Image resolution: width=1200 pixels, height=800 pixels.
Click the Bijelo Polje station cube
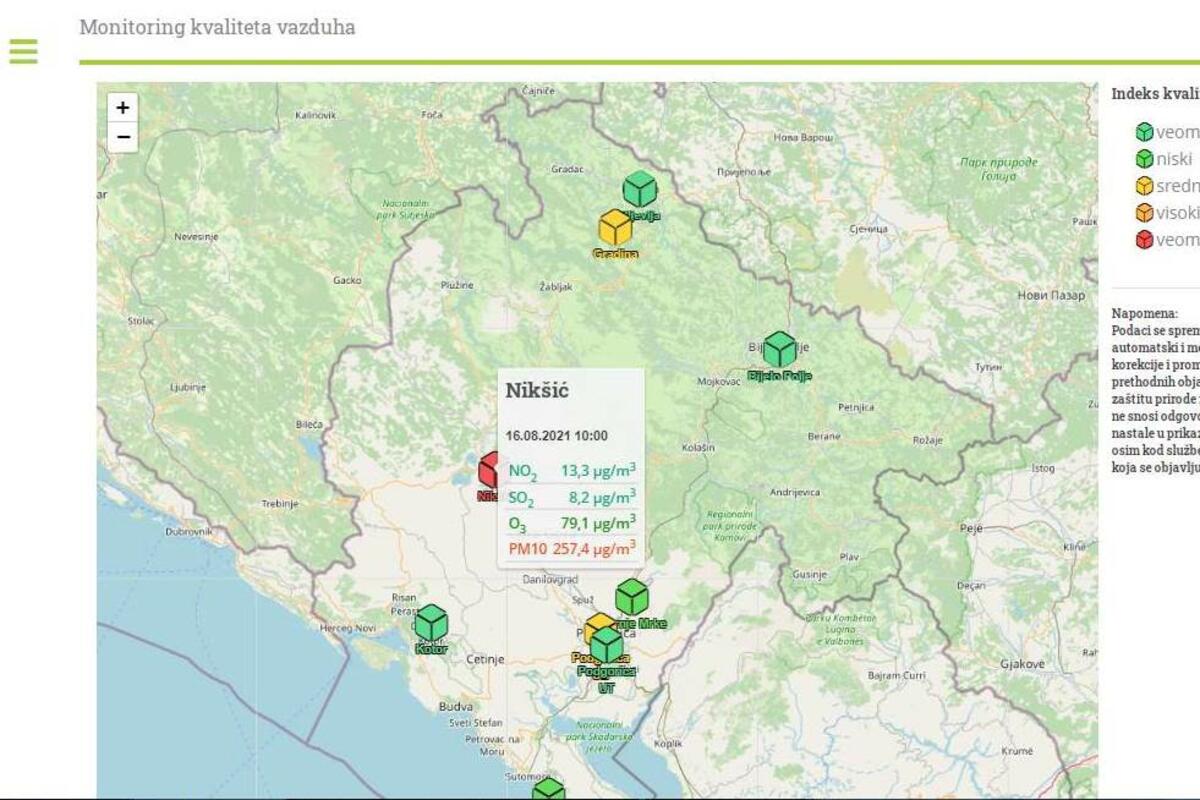779,350
